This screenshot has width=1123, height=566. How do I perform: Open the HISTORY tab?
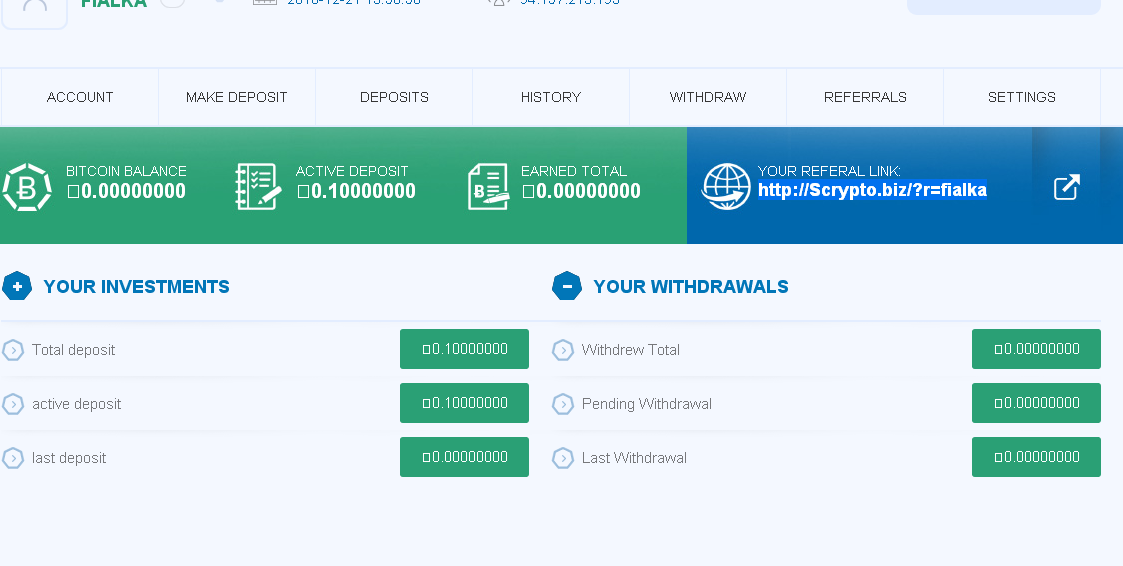coord(551,97)
